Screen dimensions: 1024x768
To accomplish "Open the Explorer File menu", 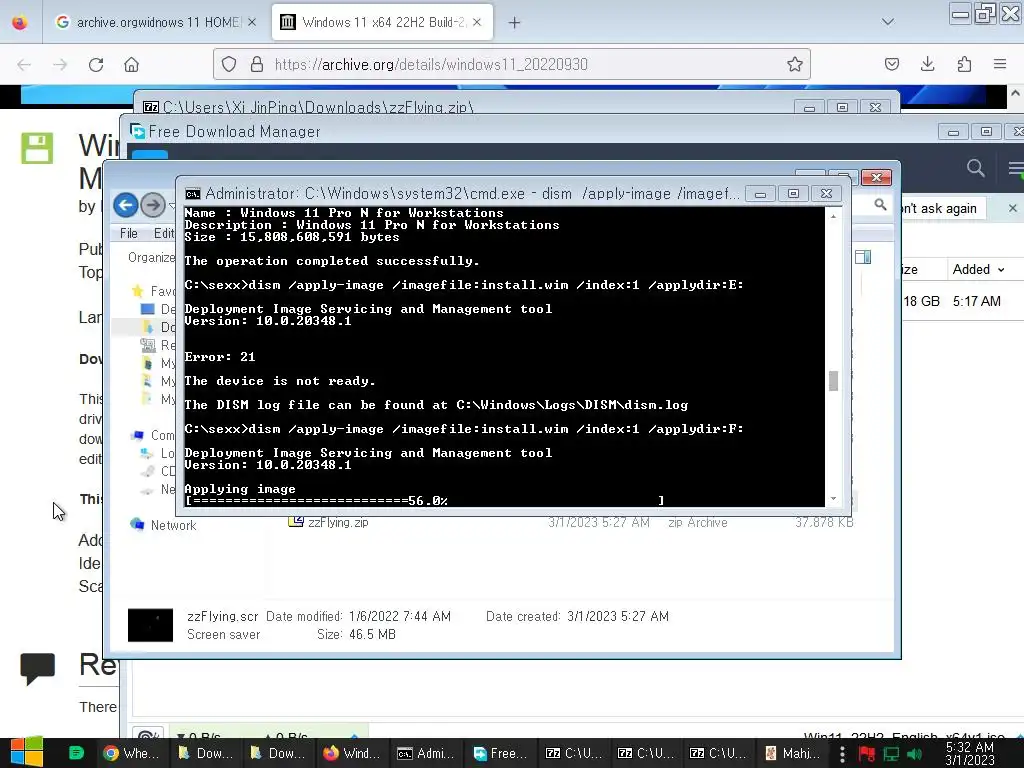I will point(129,233).
